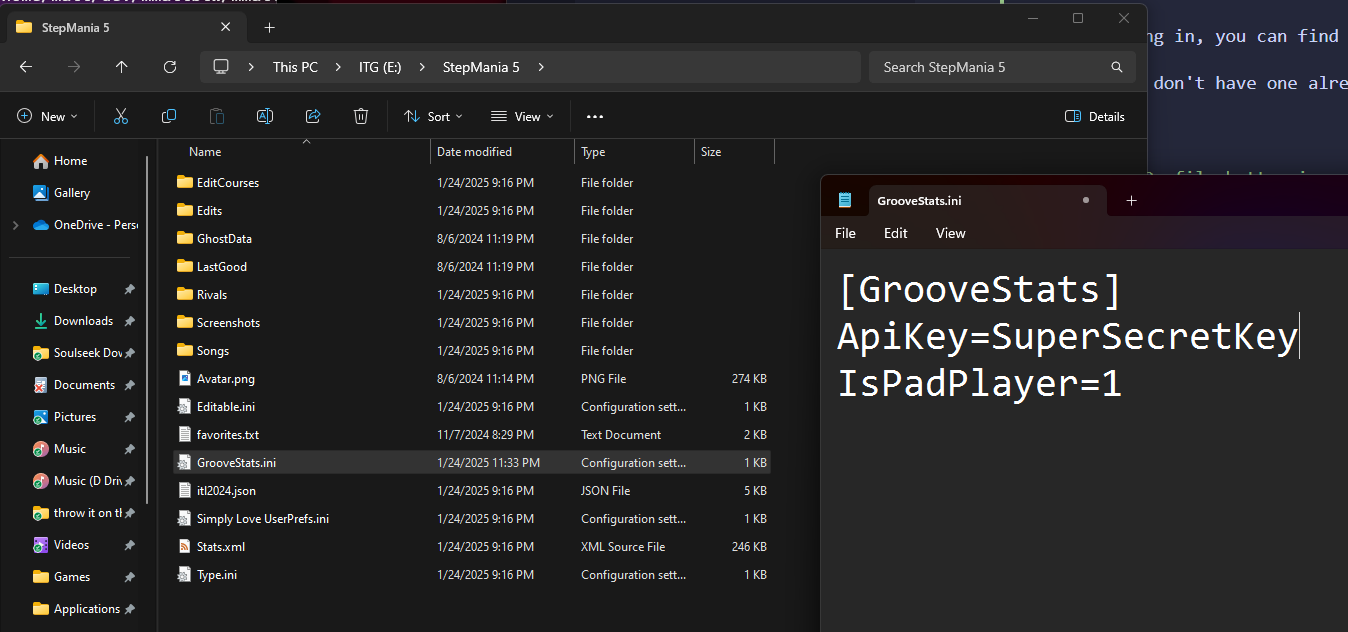
Task: Expand the OneDrive tree item
Action: tap(15, 225)
